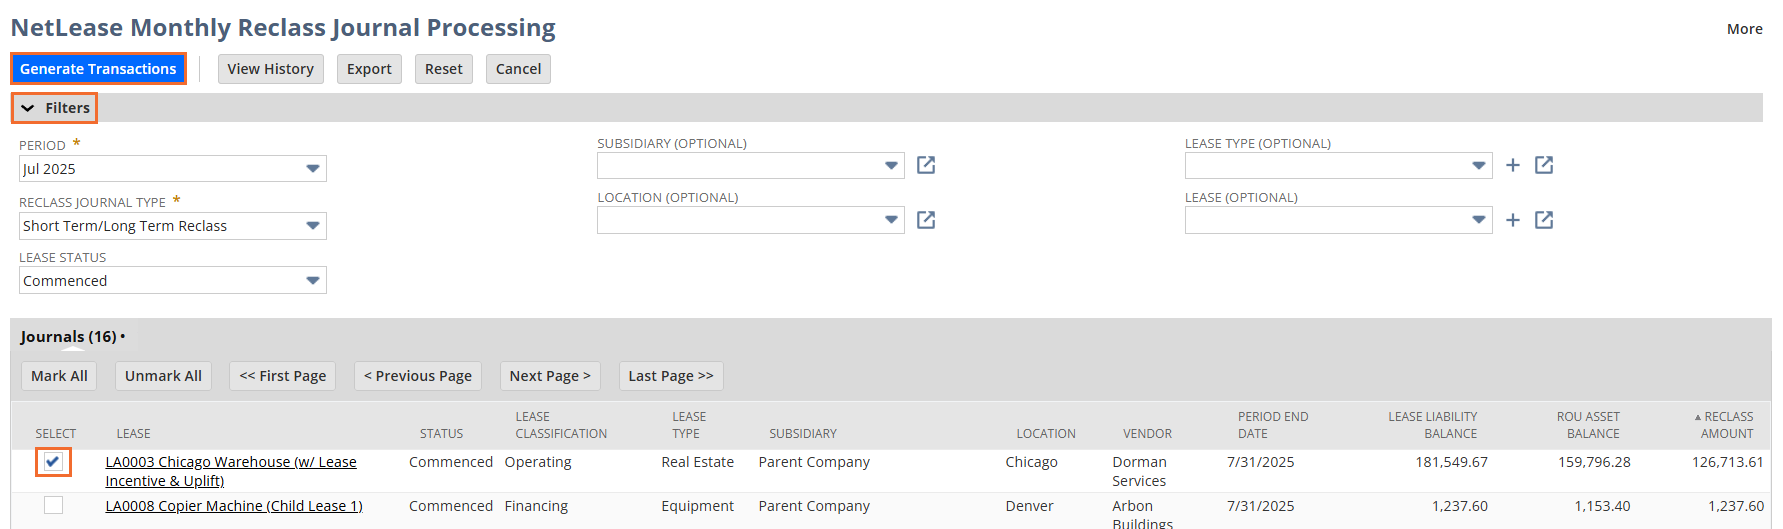Click the Dorman Services vendor cell
Image resolution: width=1783 pixels, height=529 pixels.
(x=1140, y=471)
